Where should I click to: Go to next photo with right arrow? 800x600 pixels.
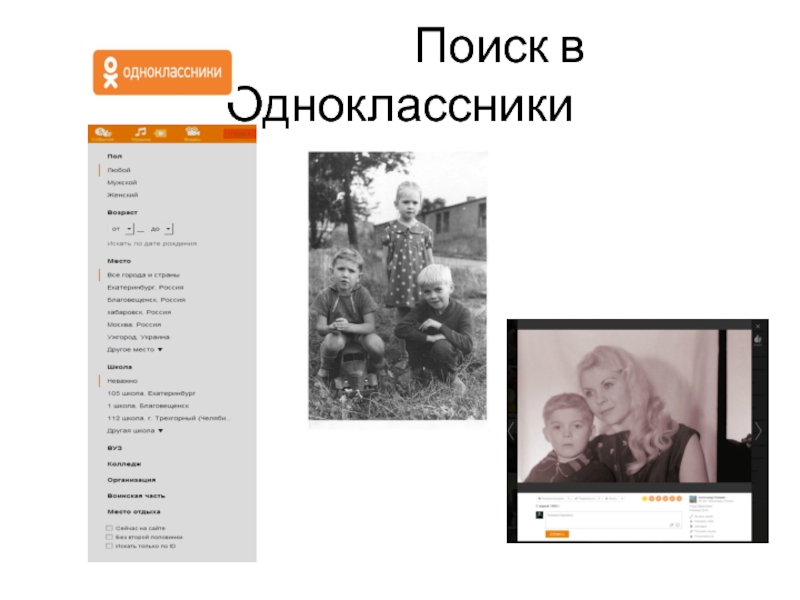[x=759, y=431]
